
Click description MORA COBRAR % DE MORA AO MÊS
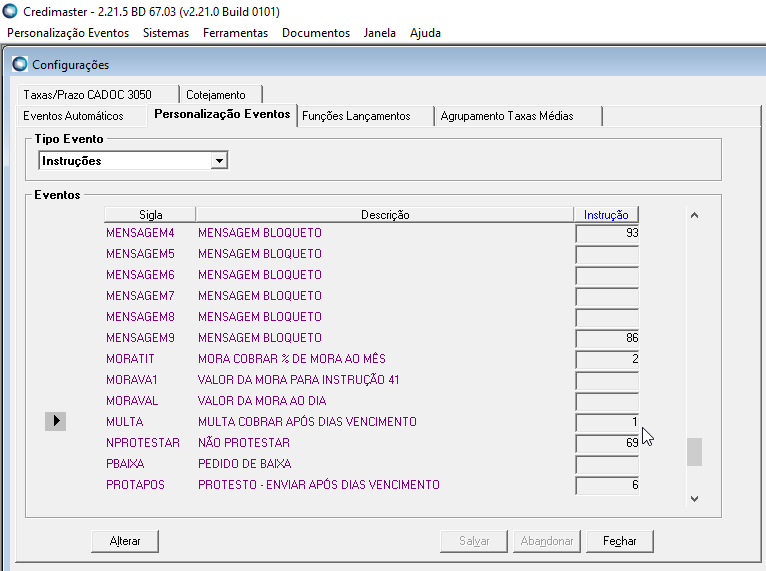coord(292,359)
